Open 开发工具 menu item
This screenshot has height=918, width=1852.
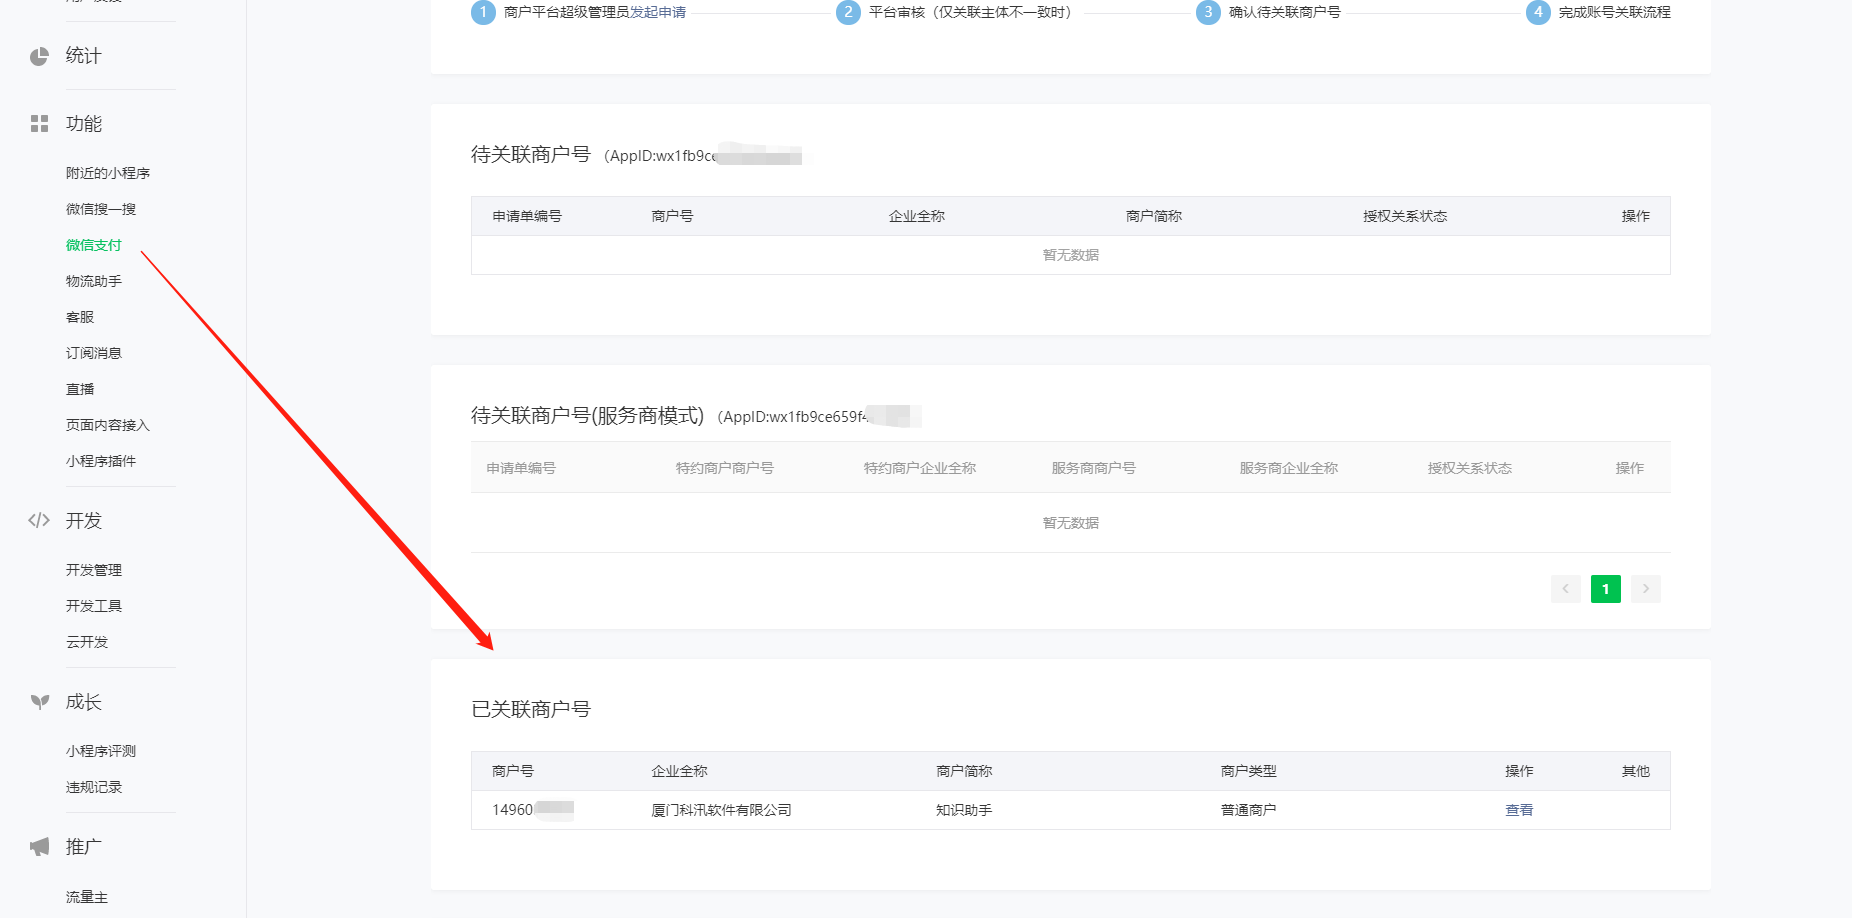(x=94, y=606)
